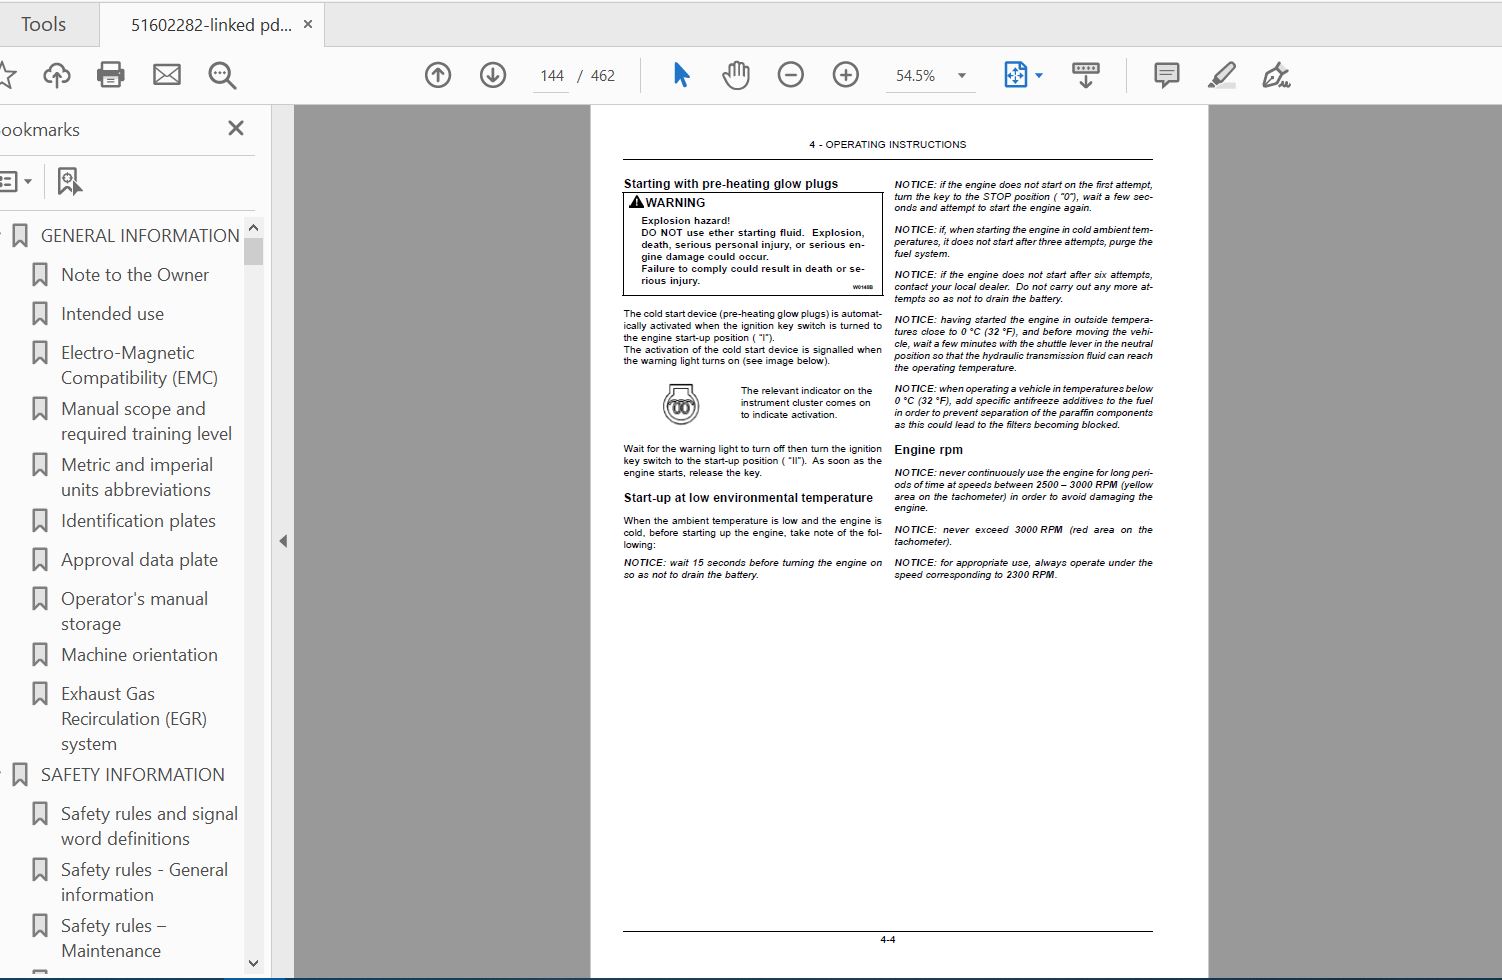Open the GENERAL INFORMATION bookmark
The height and width of the screenshot is (980, 1502).
(140, 236)
